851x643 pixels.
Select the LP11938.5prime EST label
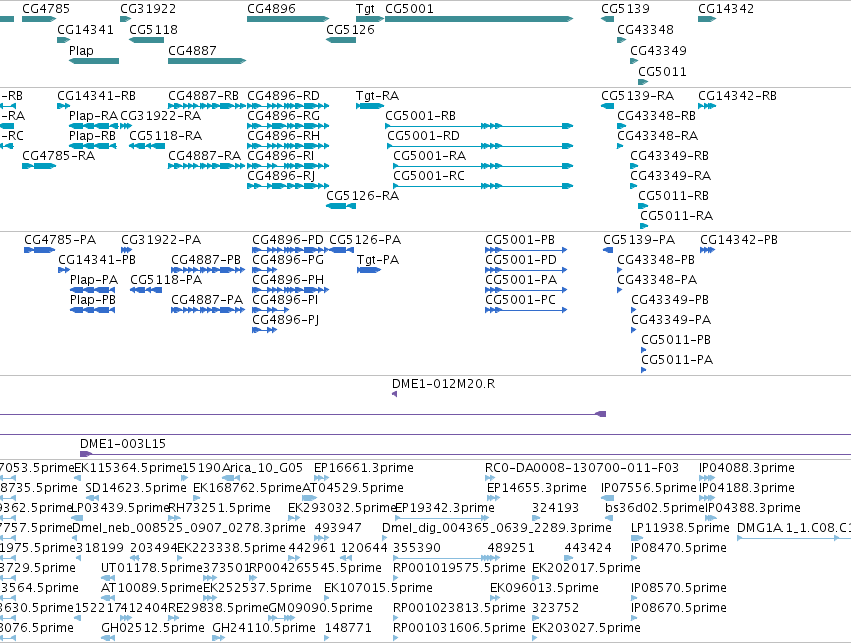tap(680, 528)
